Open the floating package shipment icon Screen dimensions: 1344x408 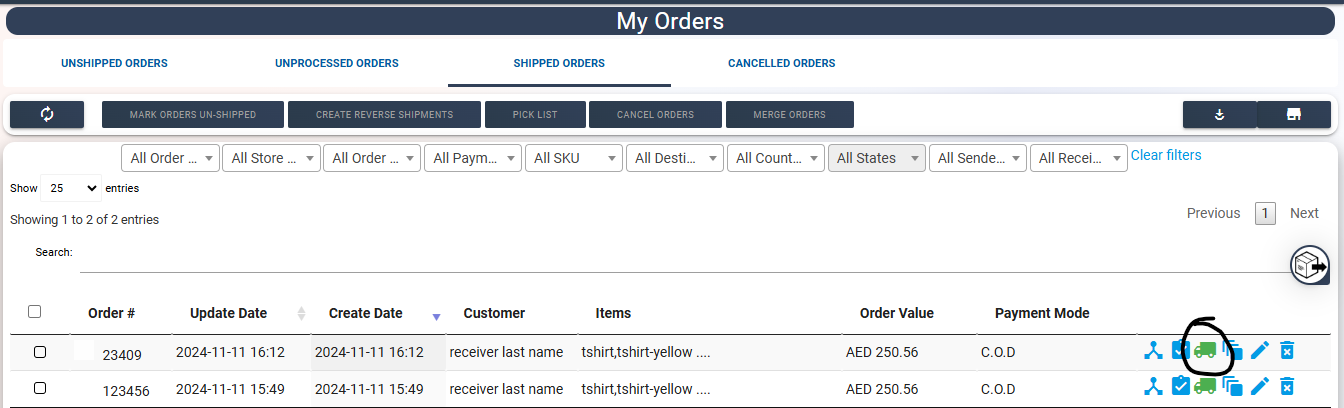point(1310,265)
